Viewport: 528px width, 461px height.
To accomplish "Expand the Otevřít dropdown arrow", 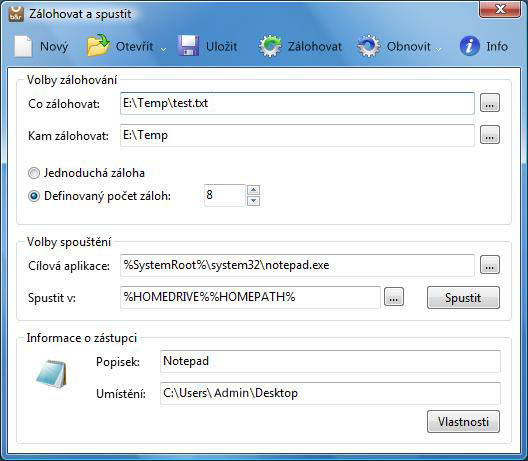I will pyautogui.click(x=163, y=50).
